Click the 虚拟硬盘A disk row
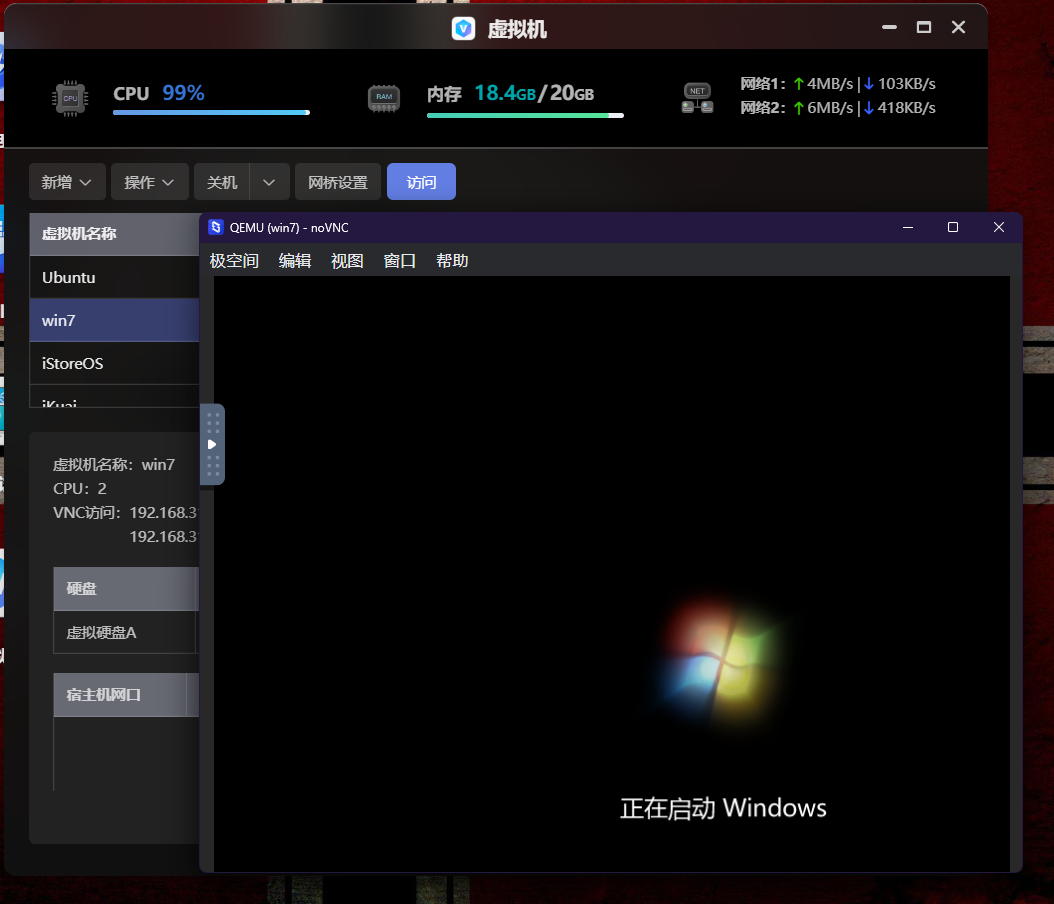Viewport: 1054px width, 904px height. coord(126,632)
